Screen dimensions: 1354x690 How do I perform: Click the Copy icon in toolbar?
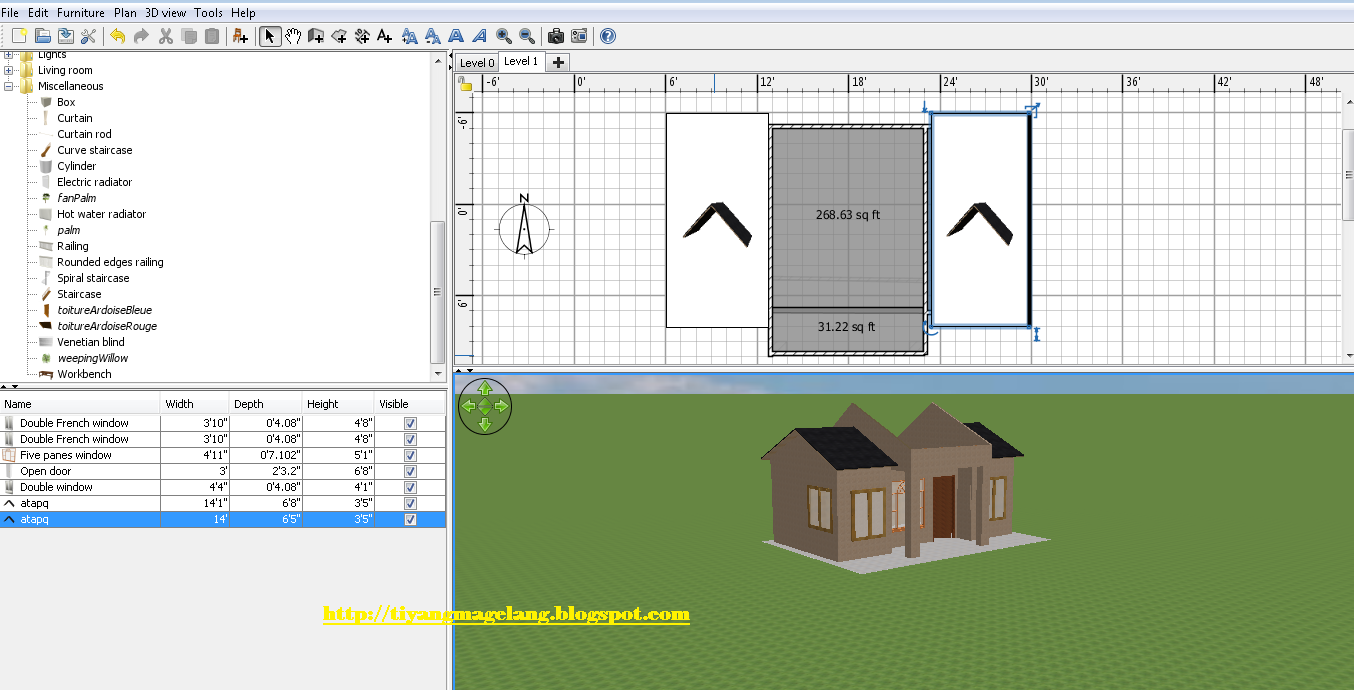tap(189, 36)
